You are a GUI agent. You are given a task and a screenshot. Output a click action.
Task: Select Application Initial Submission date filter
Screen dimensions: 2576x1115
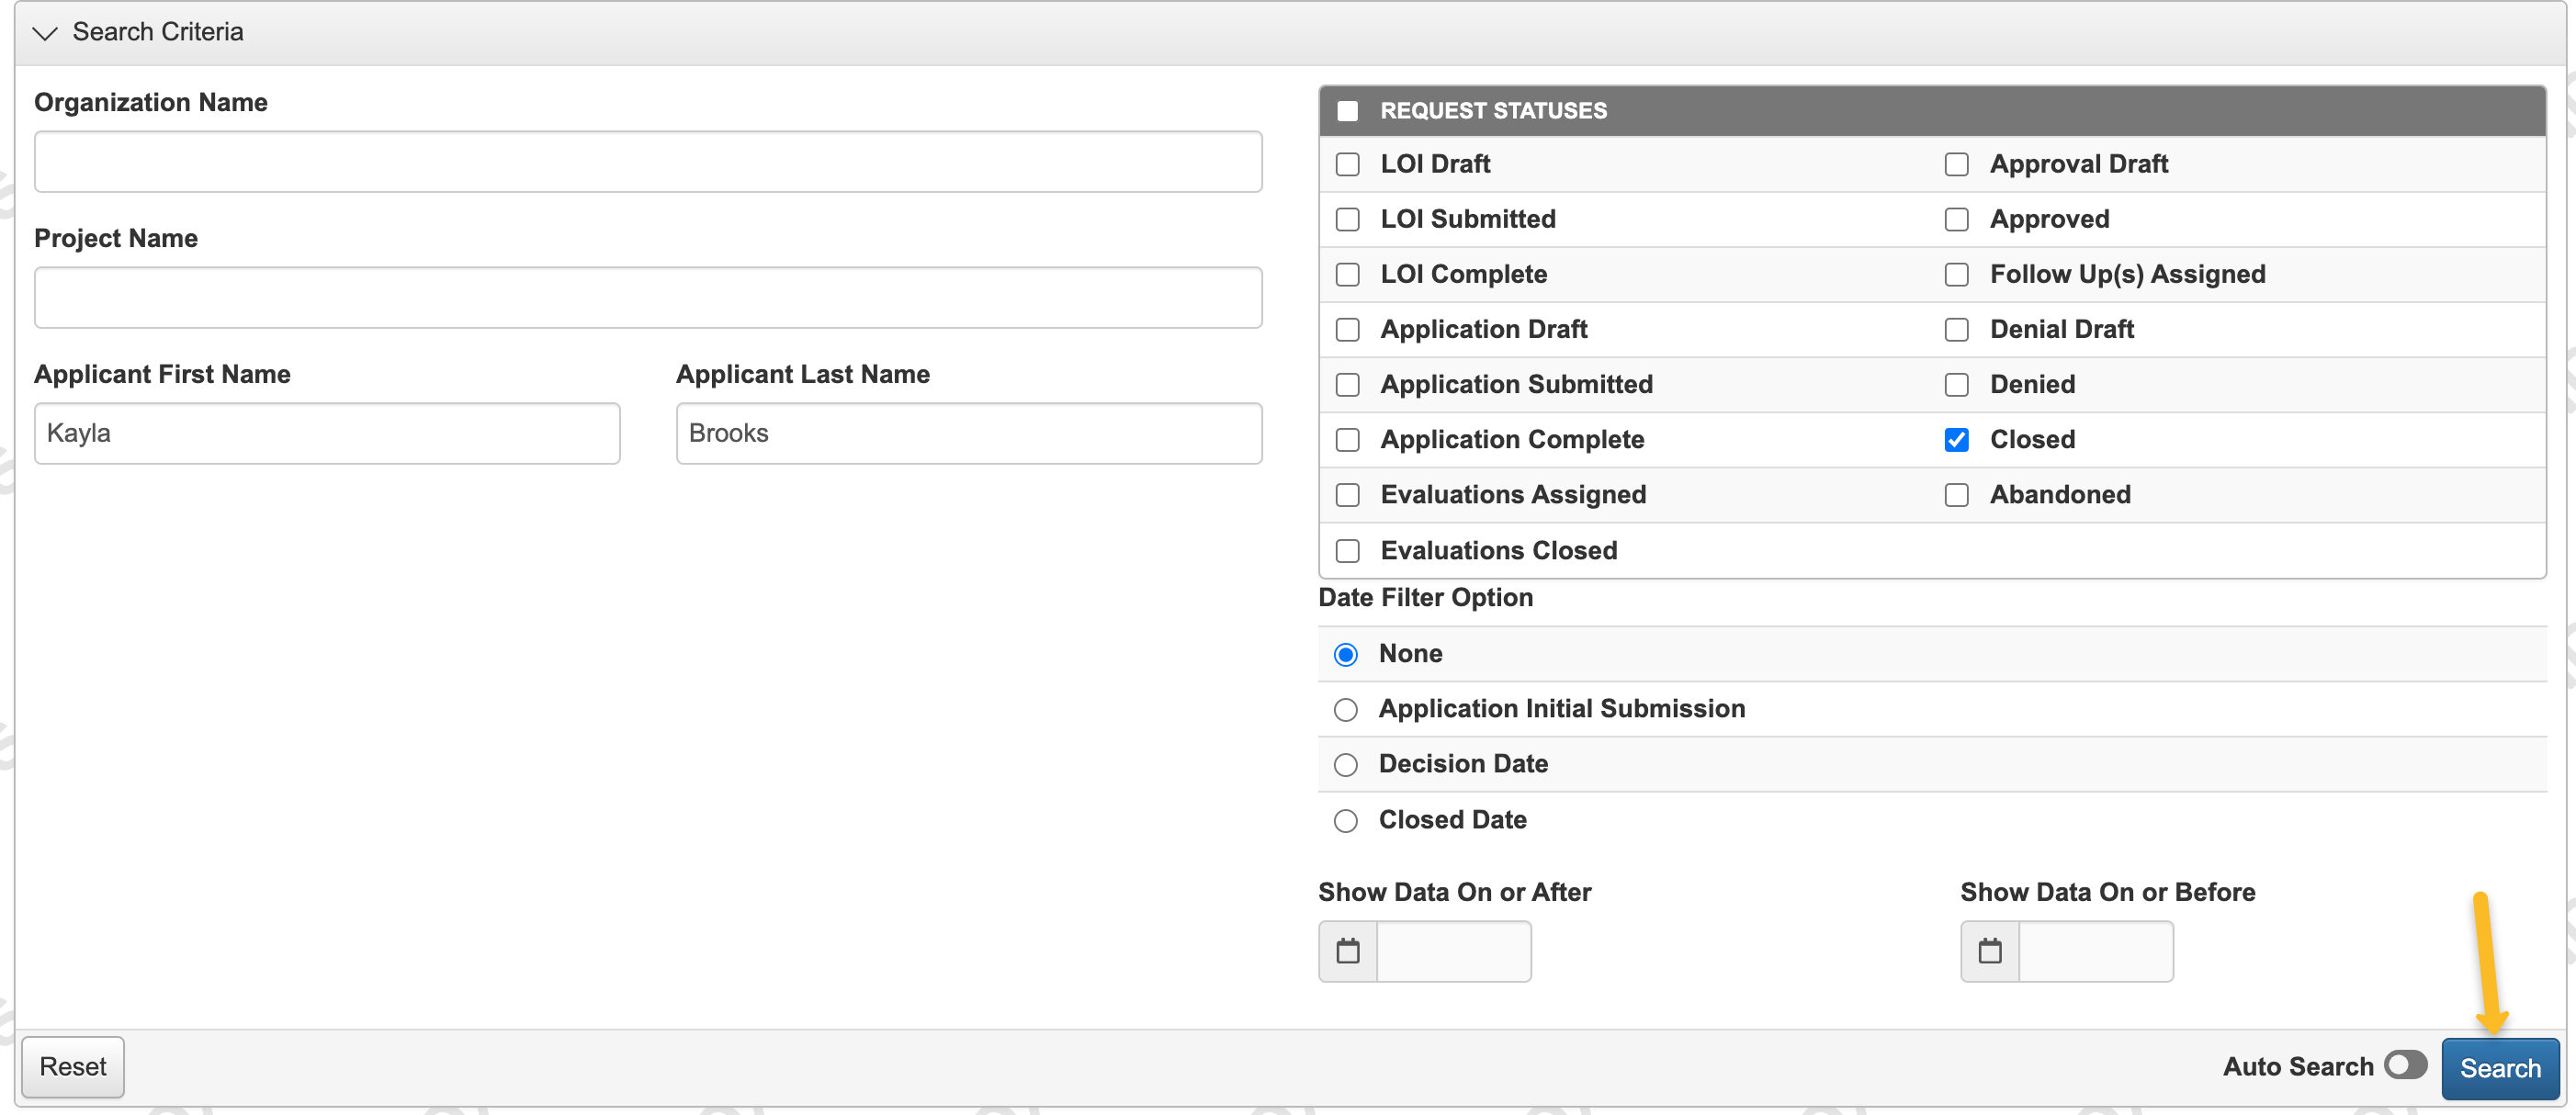pyautogui.click(x=1346, y=709)
